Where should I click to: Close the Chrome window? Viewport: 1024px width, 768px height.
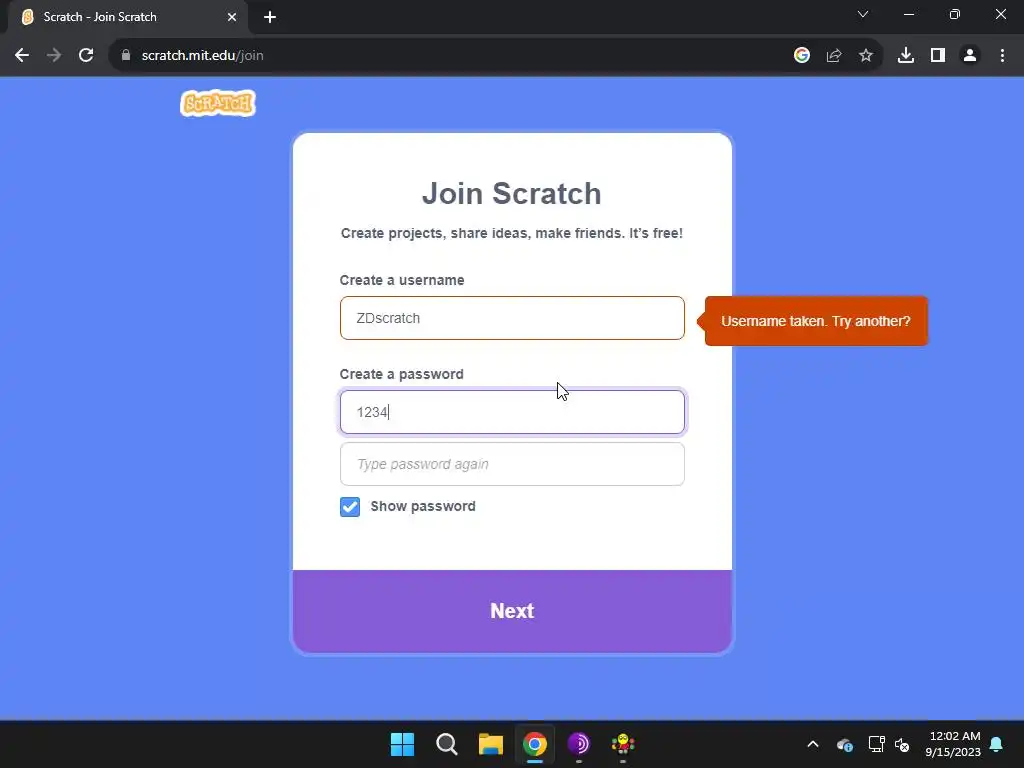[1000, 14]
